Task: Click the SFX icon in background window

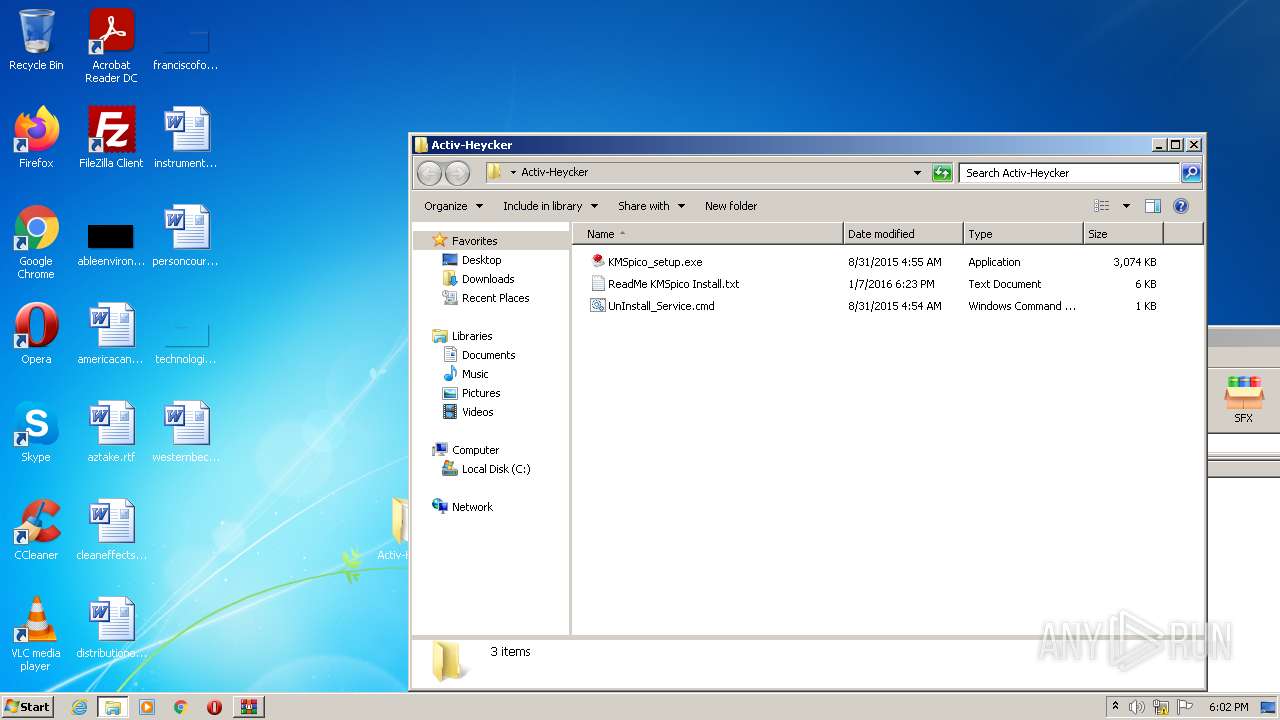Action: pos(1243,400)
